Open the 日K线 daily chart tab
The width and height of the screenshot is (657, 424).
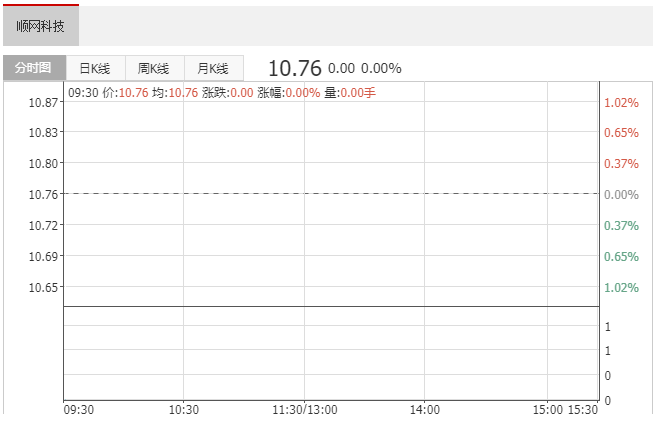point(95,68)
